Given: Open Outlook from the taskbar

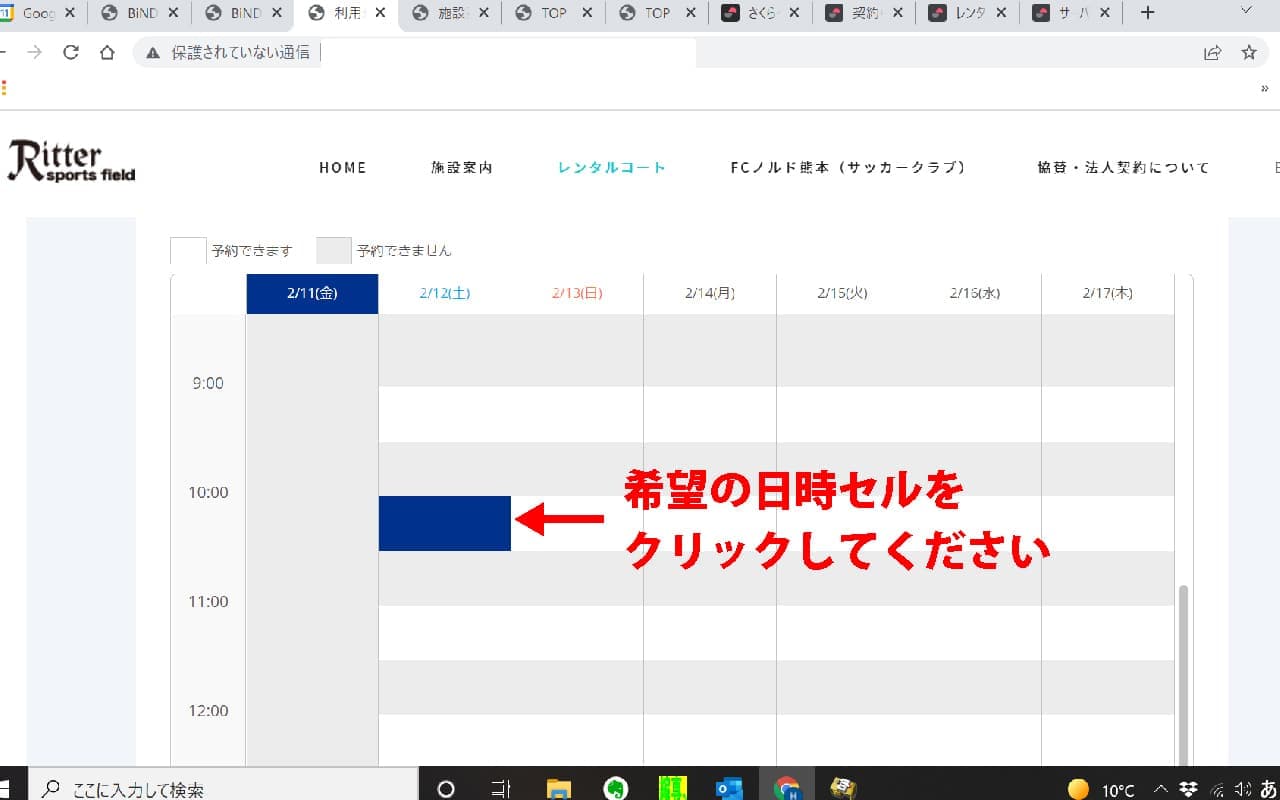Looking at the screenshot, I should tap(729, 789).
